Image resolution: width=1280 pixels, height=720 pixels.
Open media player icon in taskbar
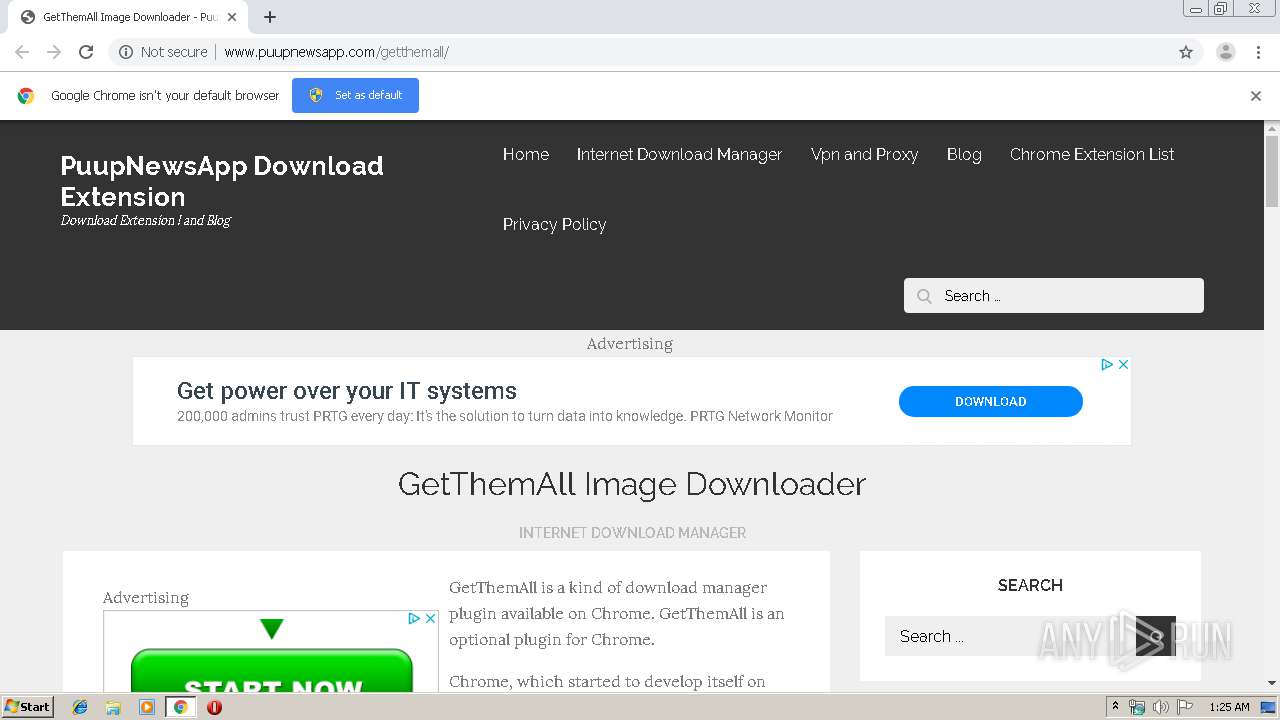click(x=147, y=707)
